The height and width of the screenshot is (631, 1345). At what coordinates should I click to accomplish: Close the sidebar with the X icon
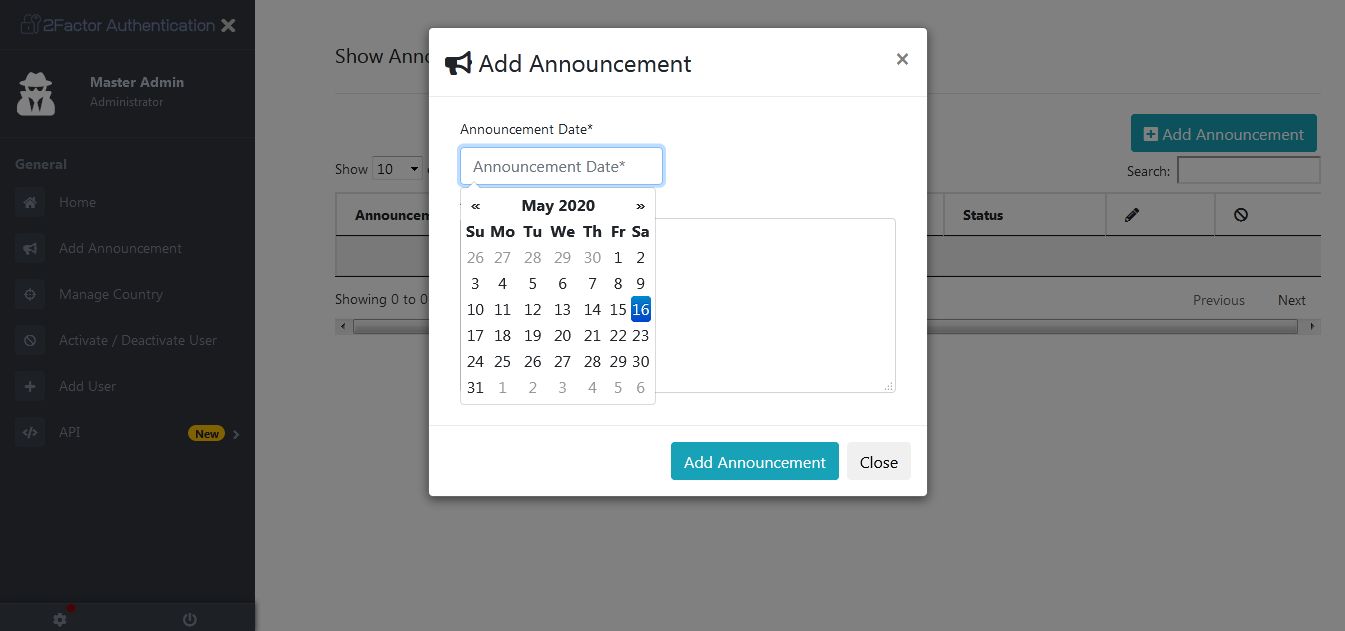coord(228,26)
